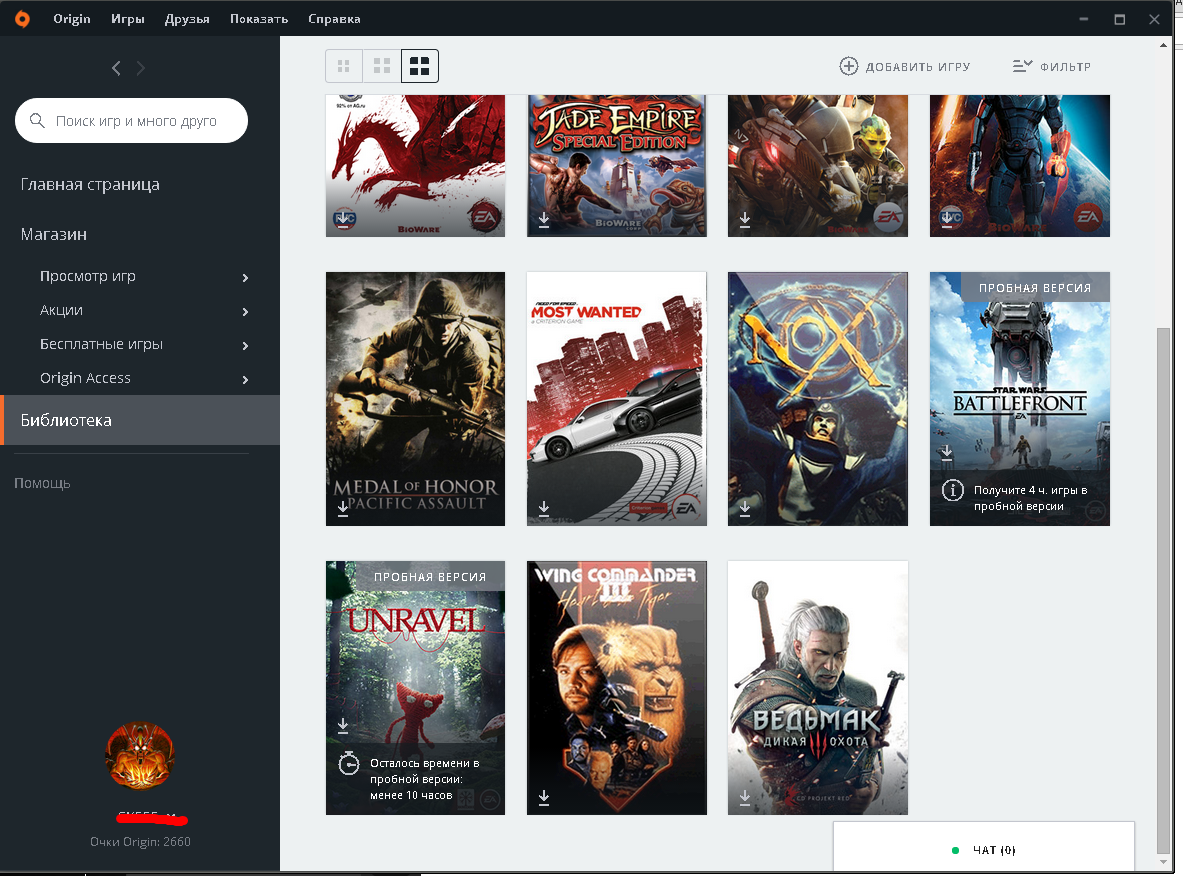Click download icon on Wing Commander III
The height and width of the screenshot is (876, 1183).
click(x=544, y=797)
